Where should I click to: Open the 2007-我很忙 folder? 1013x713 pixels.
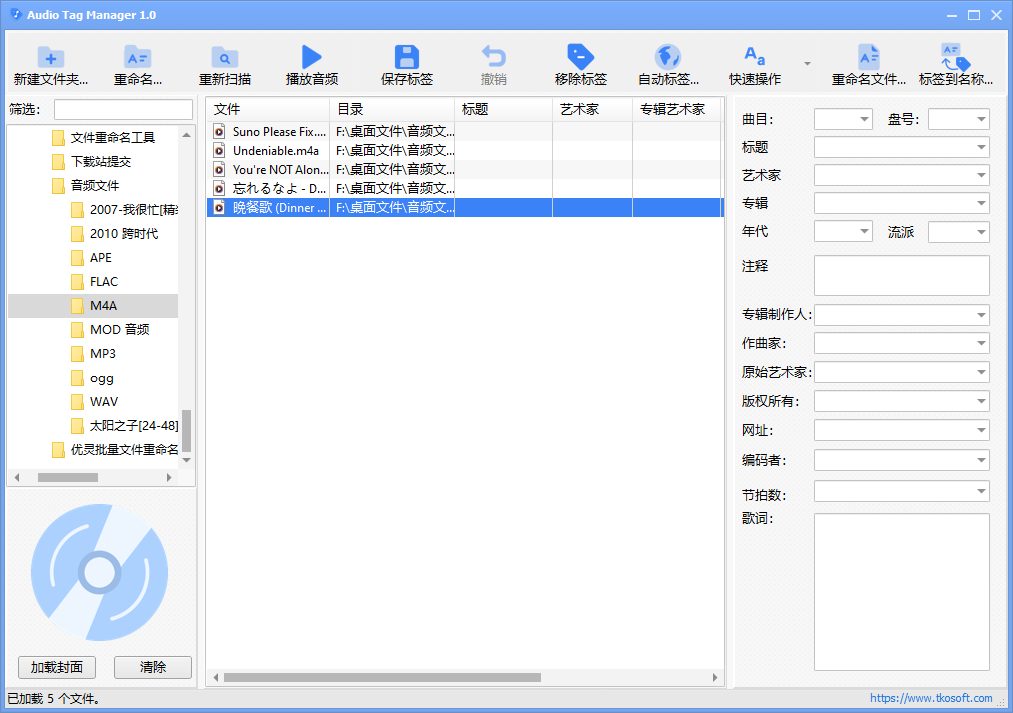[124, 210]
